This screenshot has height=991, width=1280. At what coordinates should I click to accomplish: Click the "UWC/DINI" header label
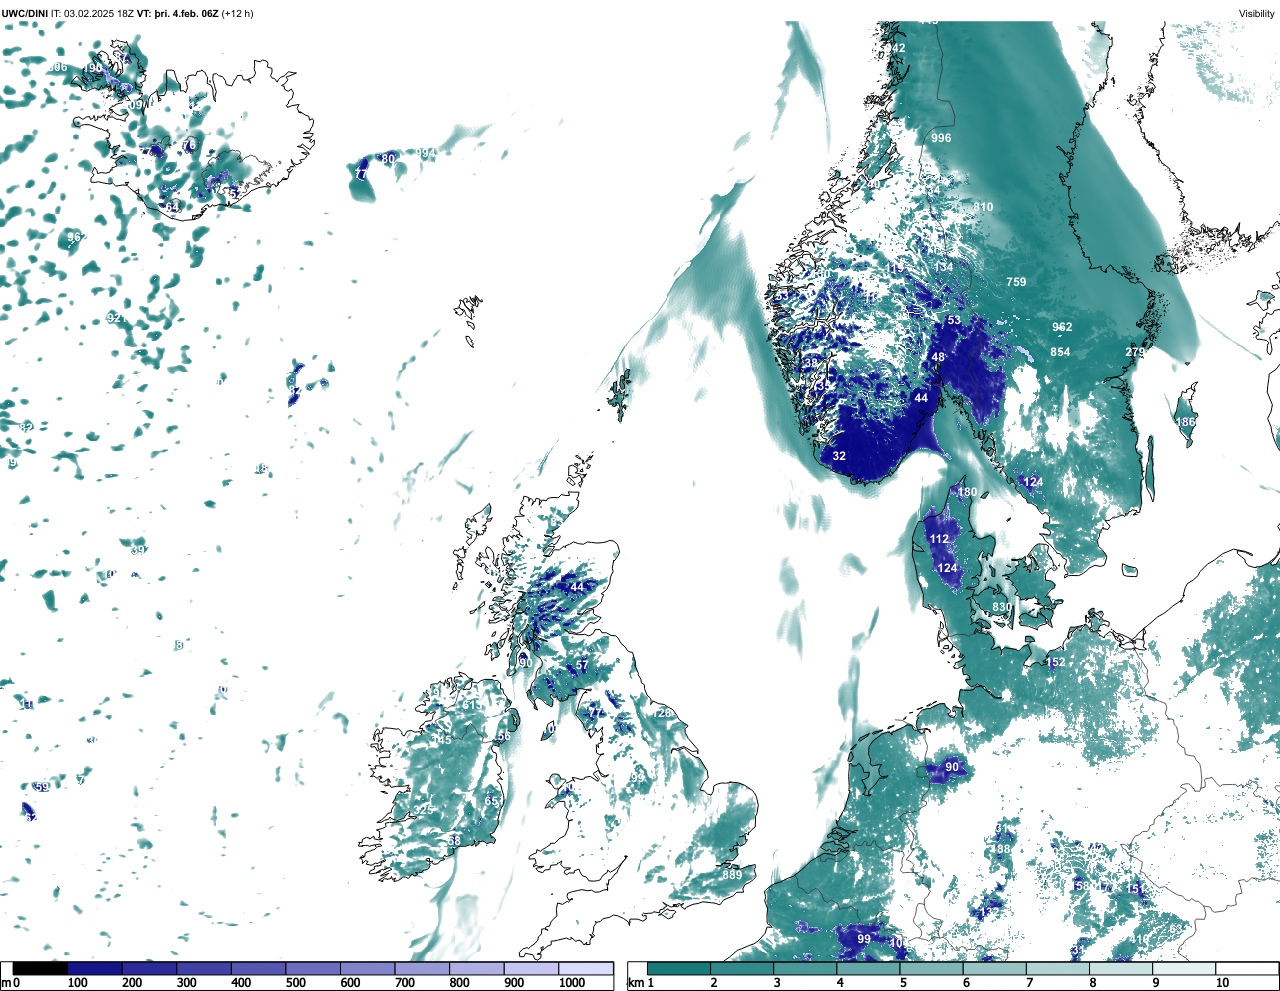pyautogui.click(x=25, y=14)
